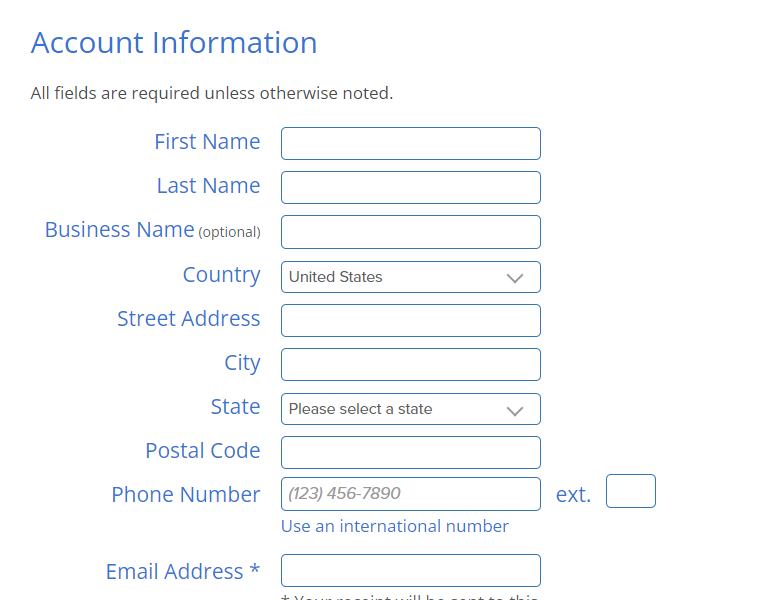Click the Email Address input field
770x600 pixels.
tap(411, 571)
